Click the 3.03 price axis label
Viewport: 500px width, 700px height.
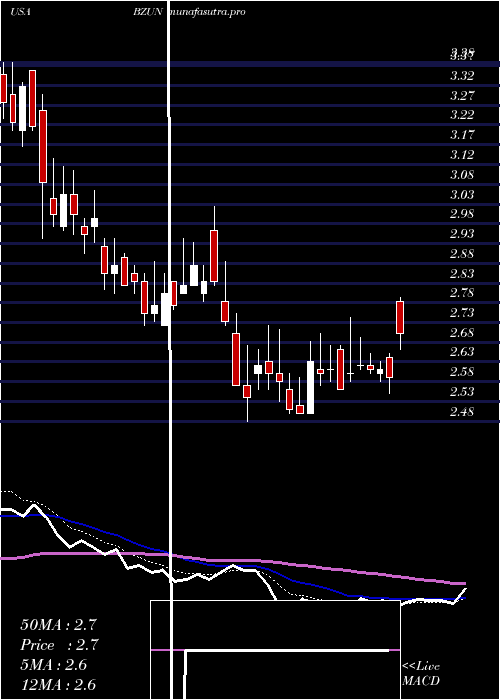point(462,194)
